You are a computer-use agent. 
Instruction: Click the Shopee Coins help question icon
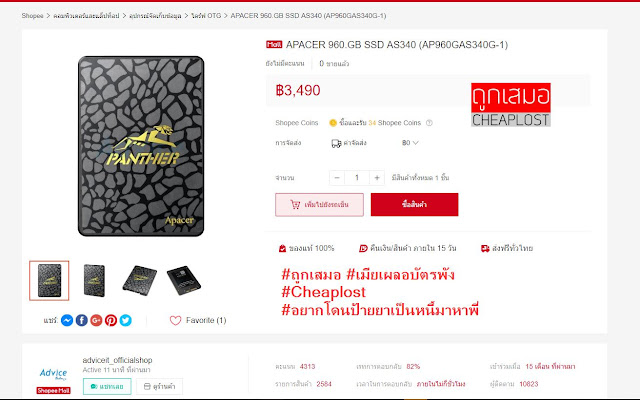pos(429,123)
